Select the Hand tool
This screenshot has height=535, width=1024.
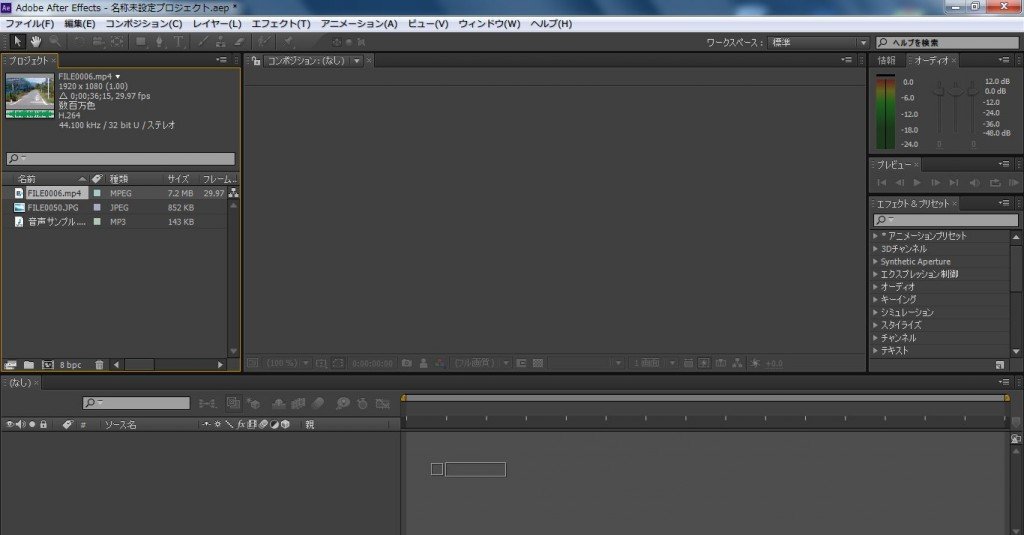[x=36, y=42]
